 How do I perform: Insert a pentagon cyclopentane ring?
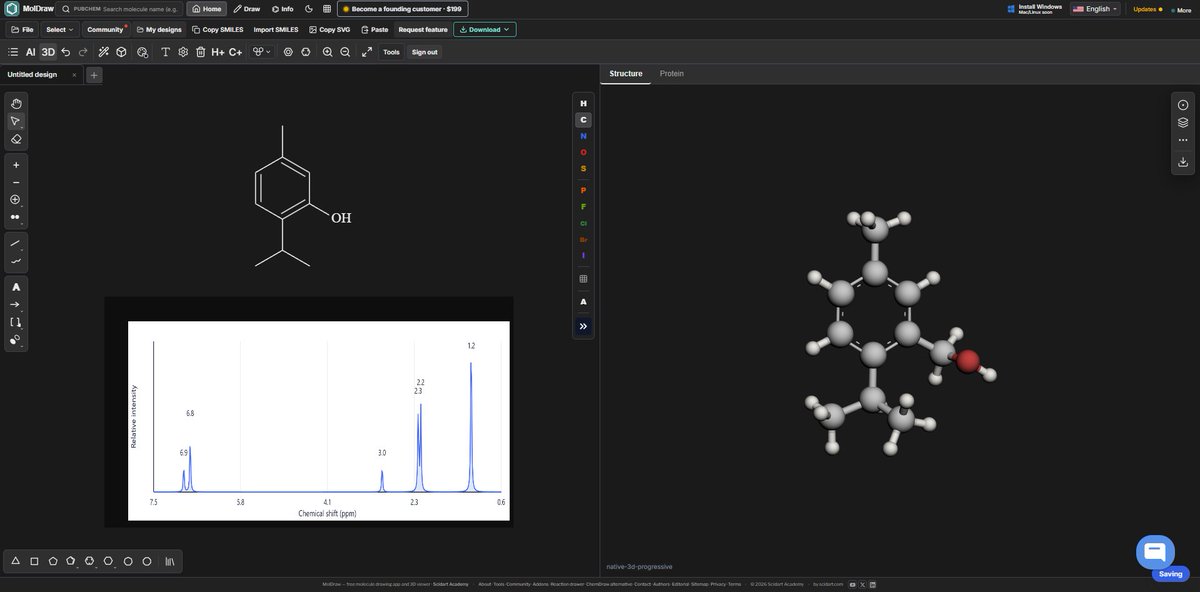pos(53,561)
